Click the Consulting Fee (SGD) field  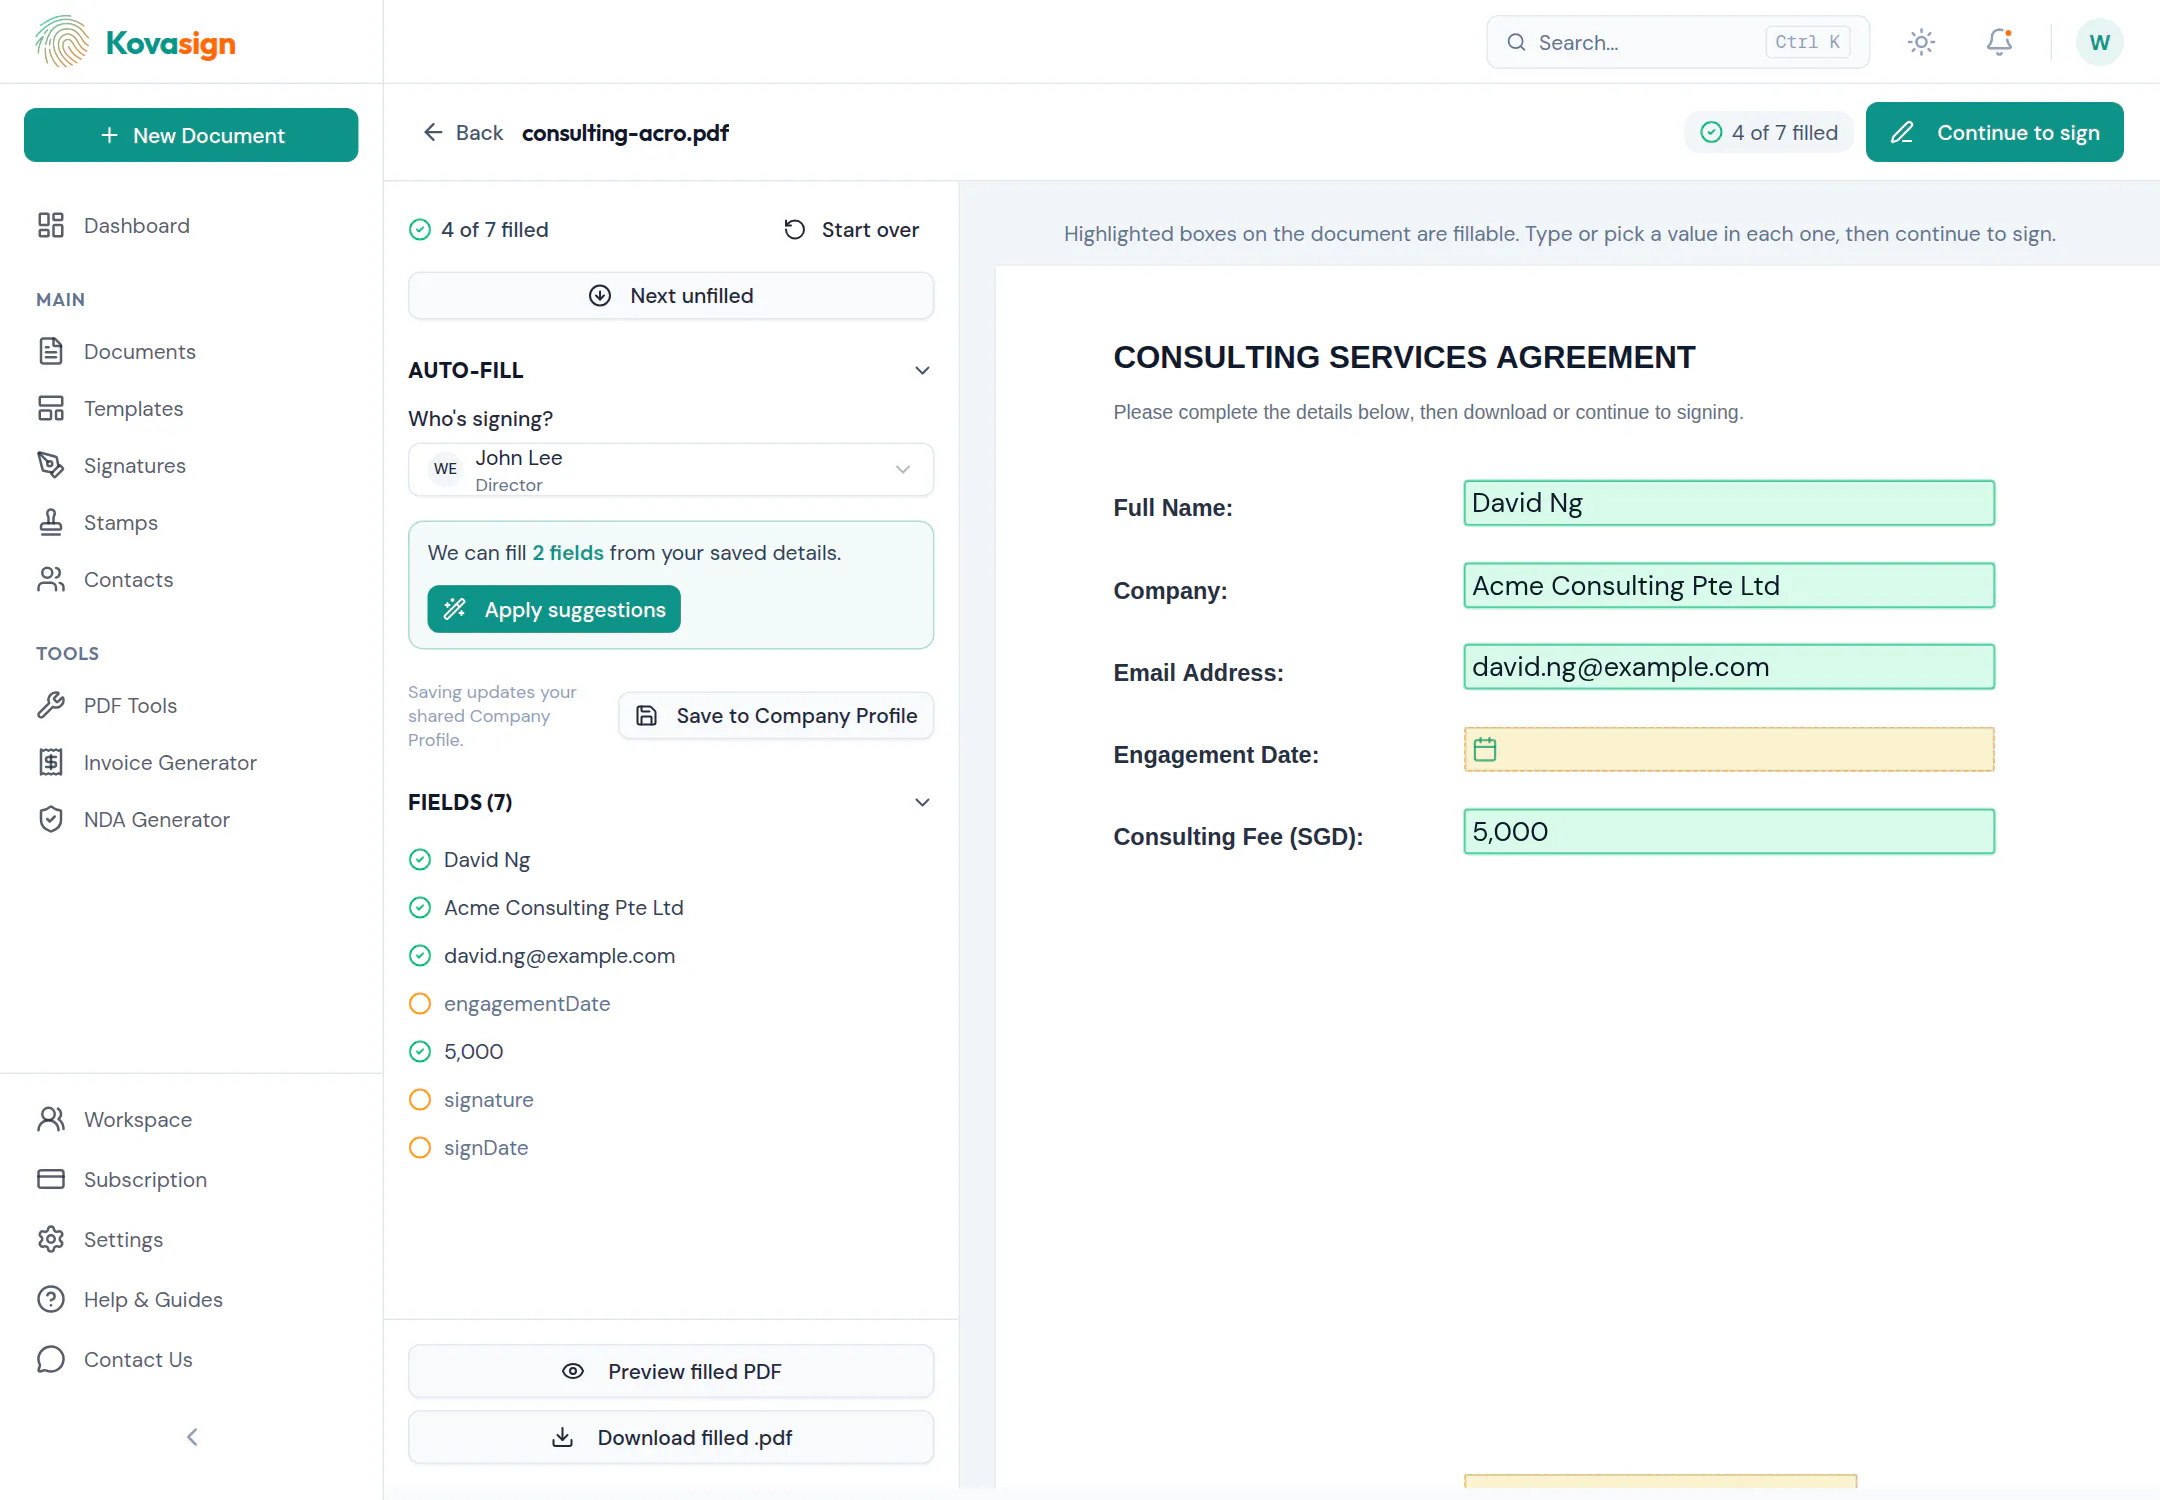pyautogui.click(x=1729, y=831)
